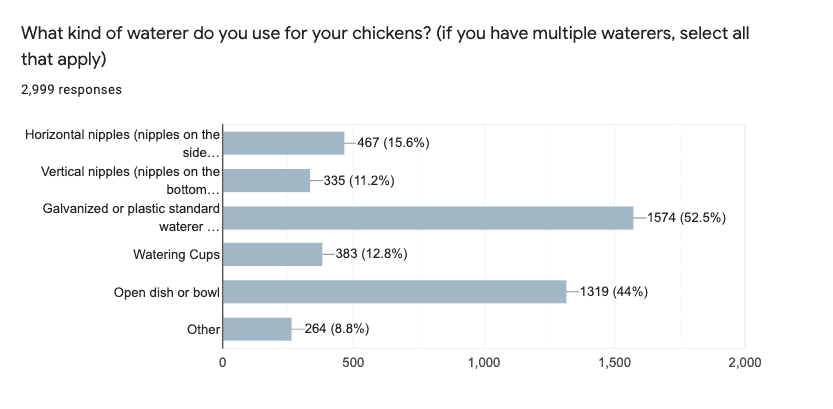Click the 500 x-axis tick label

(x=353, y=363)
